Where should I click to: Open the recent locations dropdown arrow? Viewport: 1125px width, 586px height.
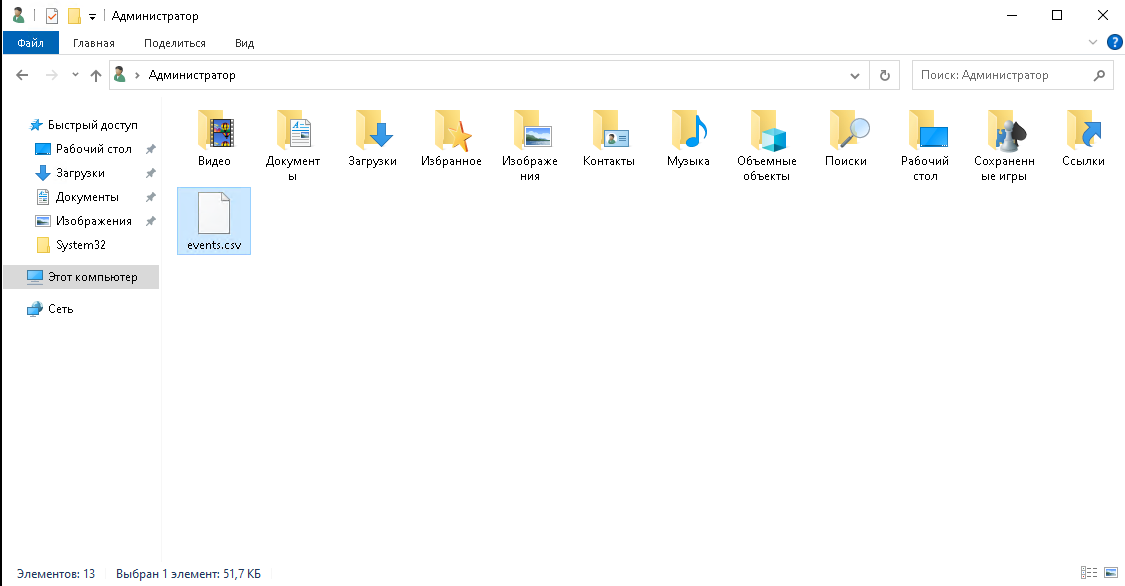click(x=75, y=75)
